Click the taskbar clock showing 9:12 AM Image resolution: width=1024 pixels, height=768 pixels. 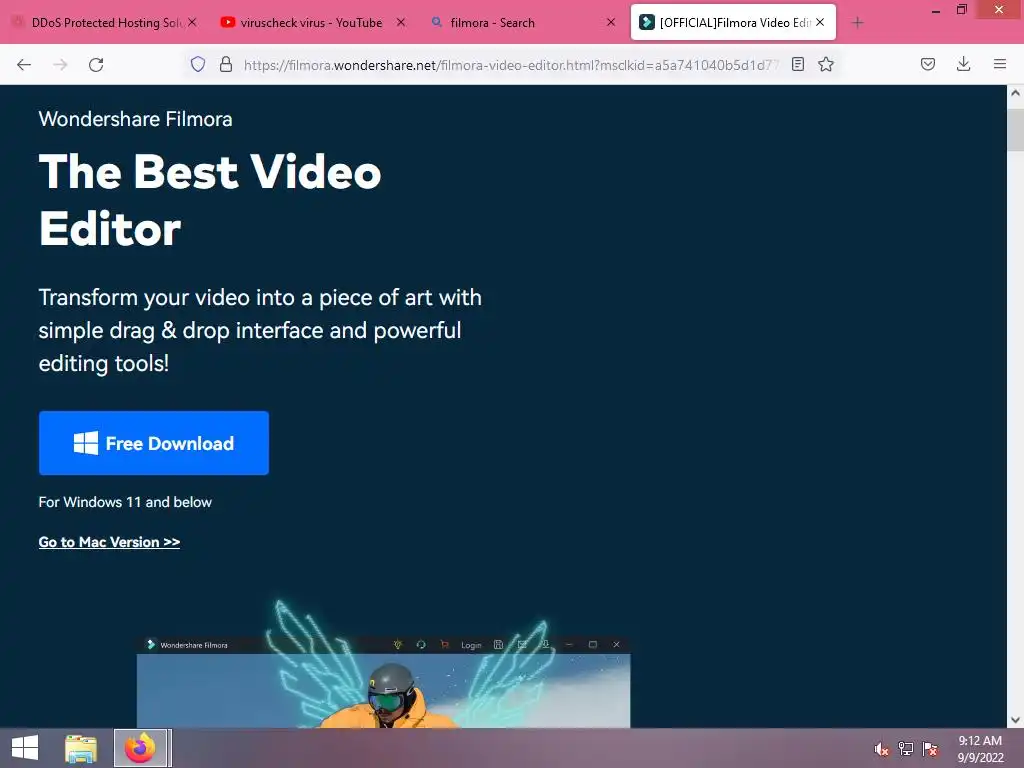(980, 749)
